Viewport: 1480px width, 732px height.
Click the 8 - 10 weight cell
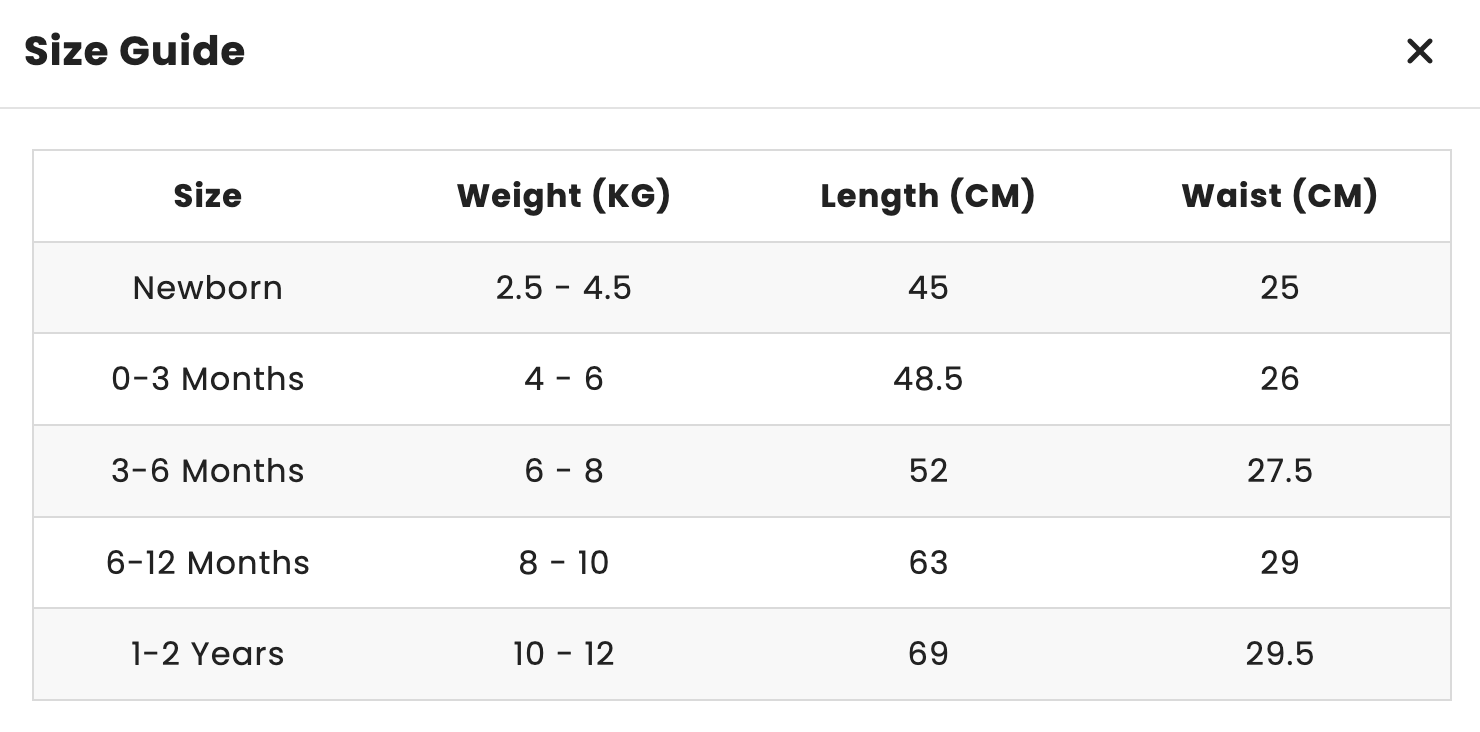[x=563, y=563]
